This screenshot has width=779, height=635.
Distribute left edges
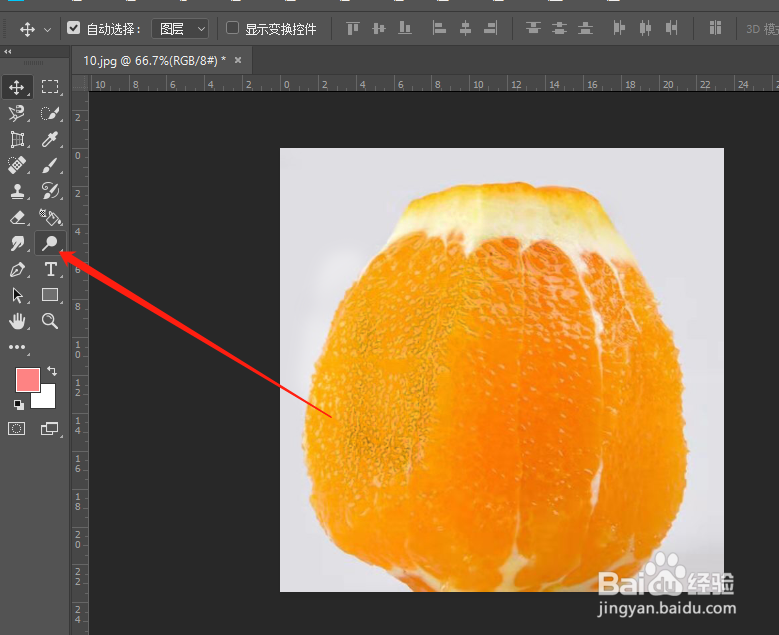[619, 28]
